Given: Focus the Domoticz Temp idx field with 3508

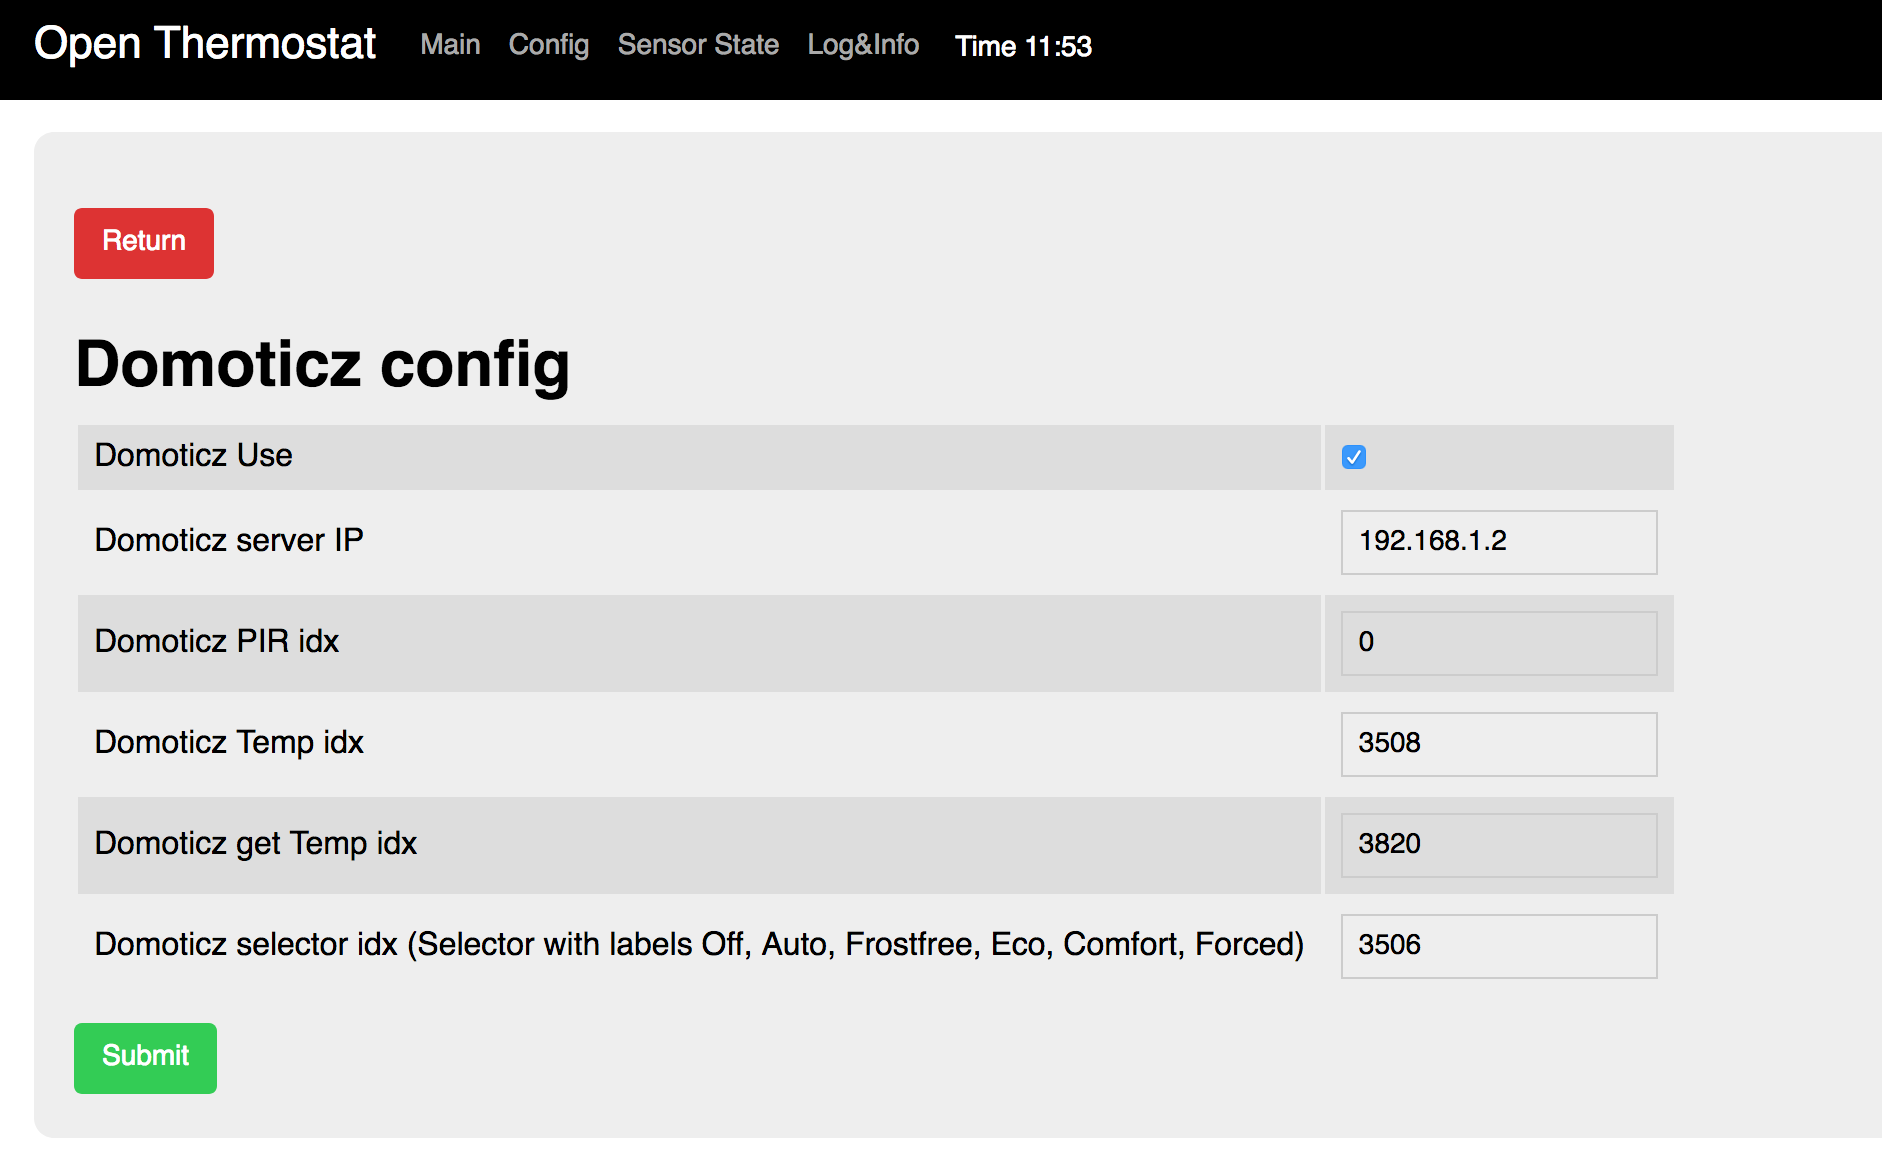Looking at the screenshot, I should 1499,744.
